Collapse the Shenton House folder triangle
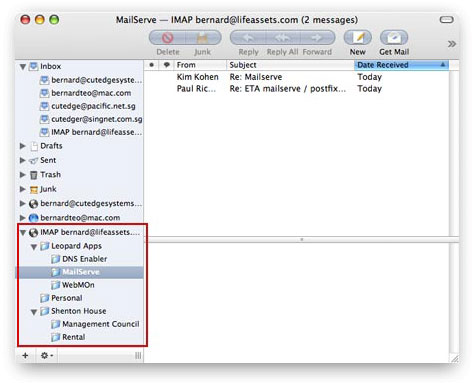475x383 pixels. (x=34, y=312)
